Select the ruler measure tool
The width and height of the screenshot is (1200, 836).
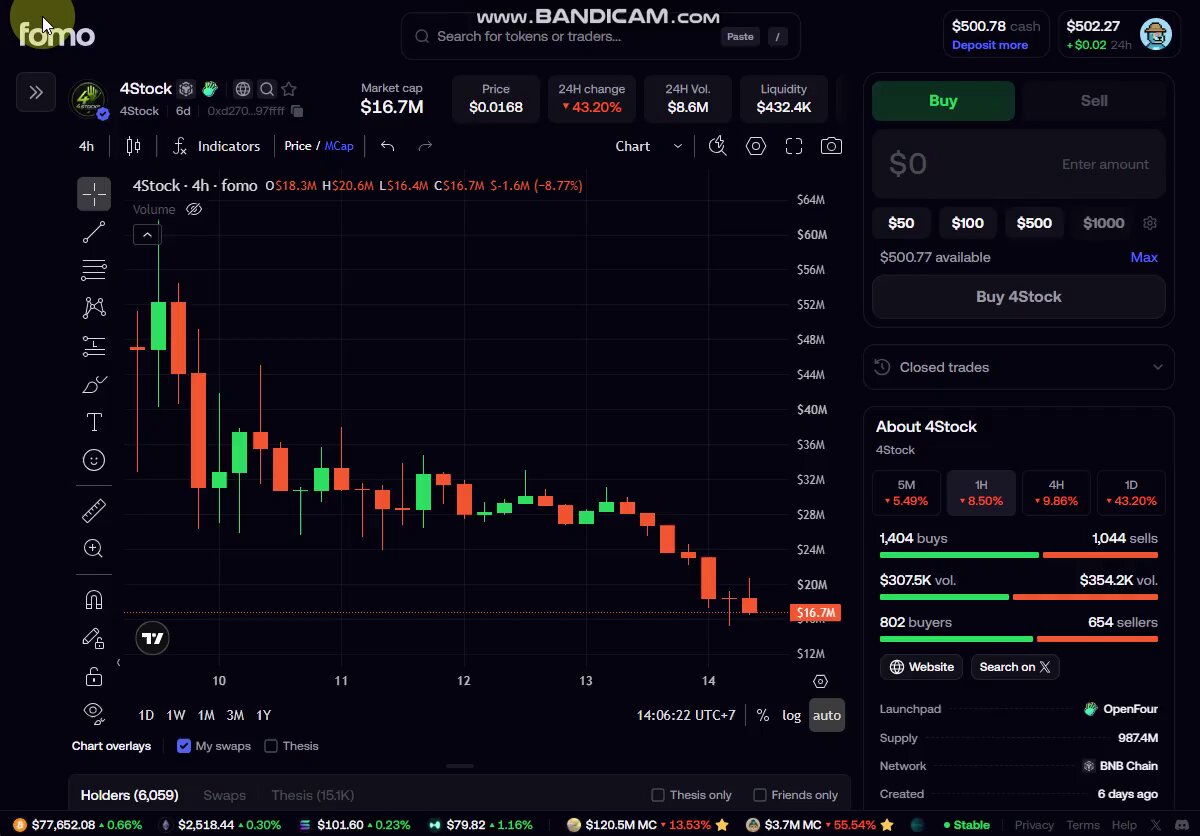[x=94, y=511]
